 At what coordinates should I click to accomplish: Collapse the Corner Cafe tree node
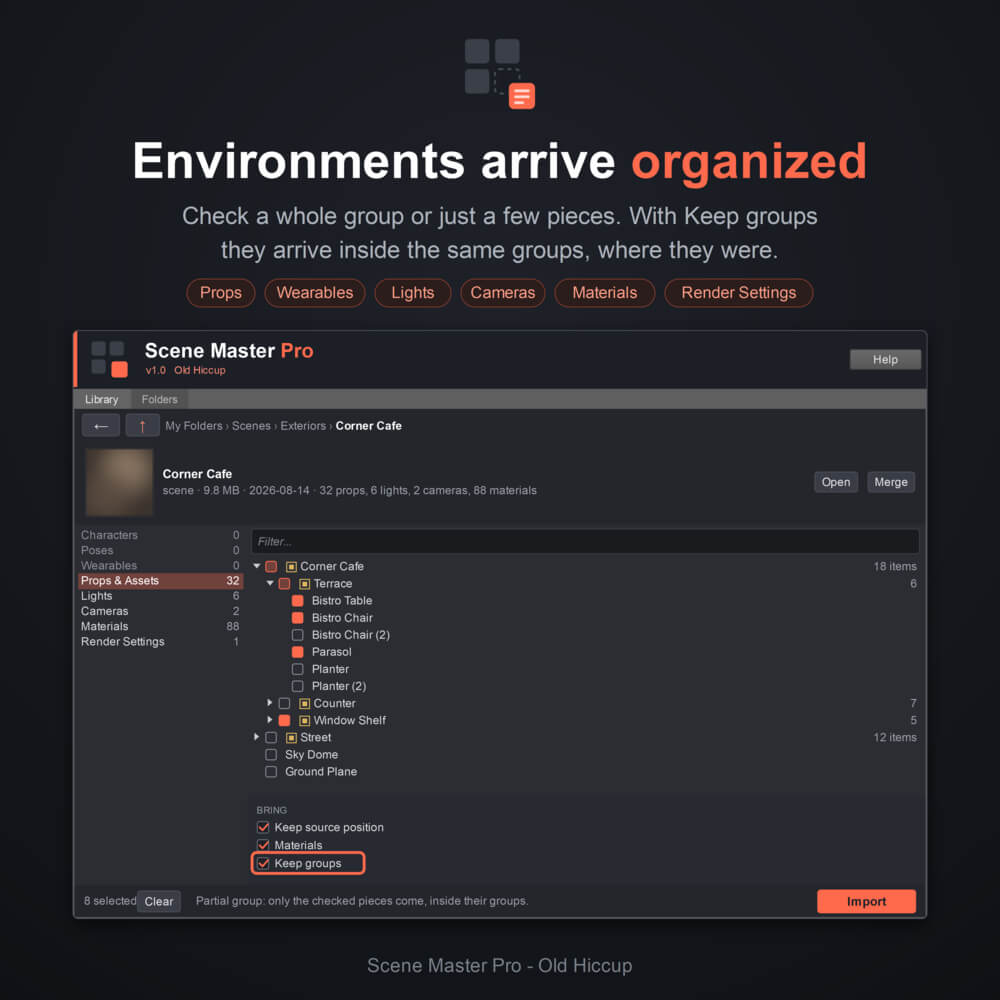pyautogui.click(x=257, y=566)
